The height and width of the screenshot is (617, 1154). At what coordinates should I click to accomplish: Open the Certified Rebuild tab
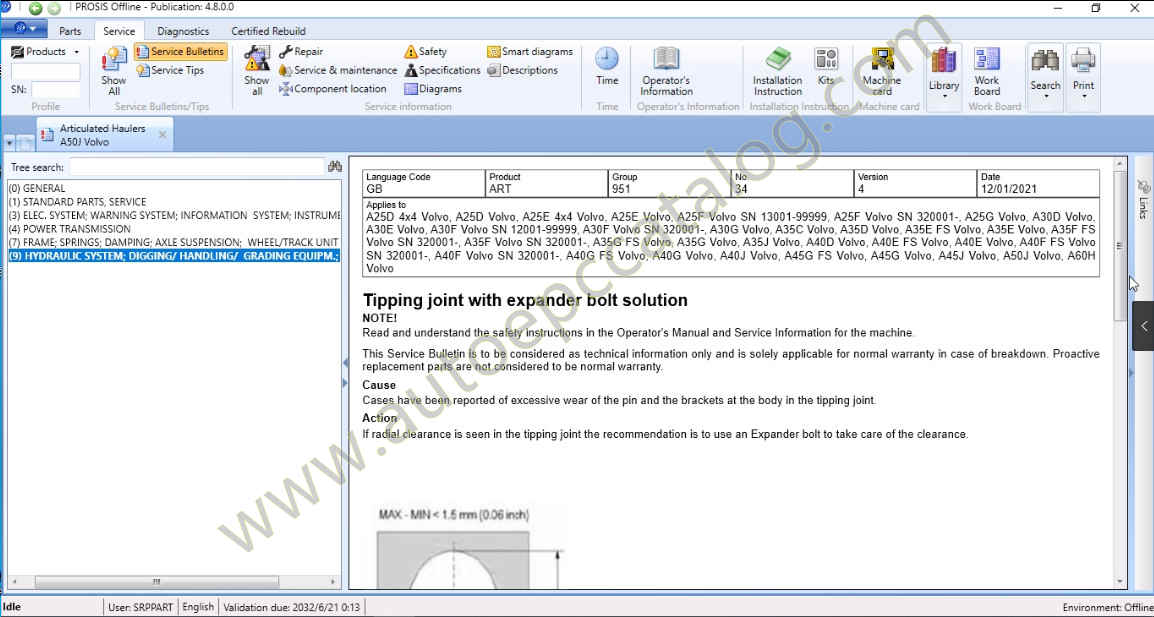click(x=269, y=31)
